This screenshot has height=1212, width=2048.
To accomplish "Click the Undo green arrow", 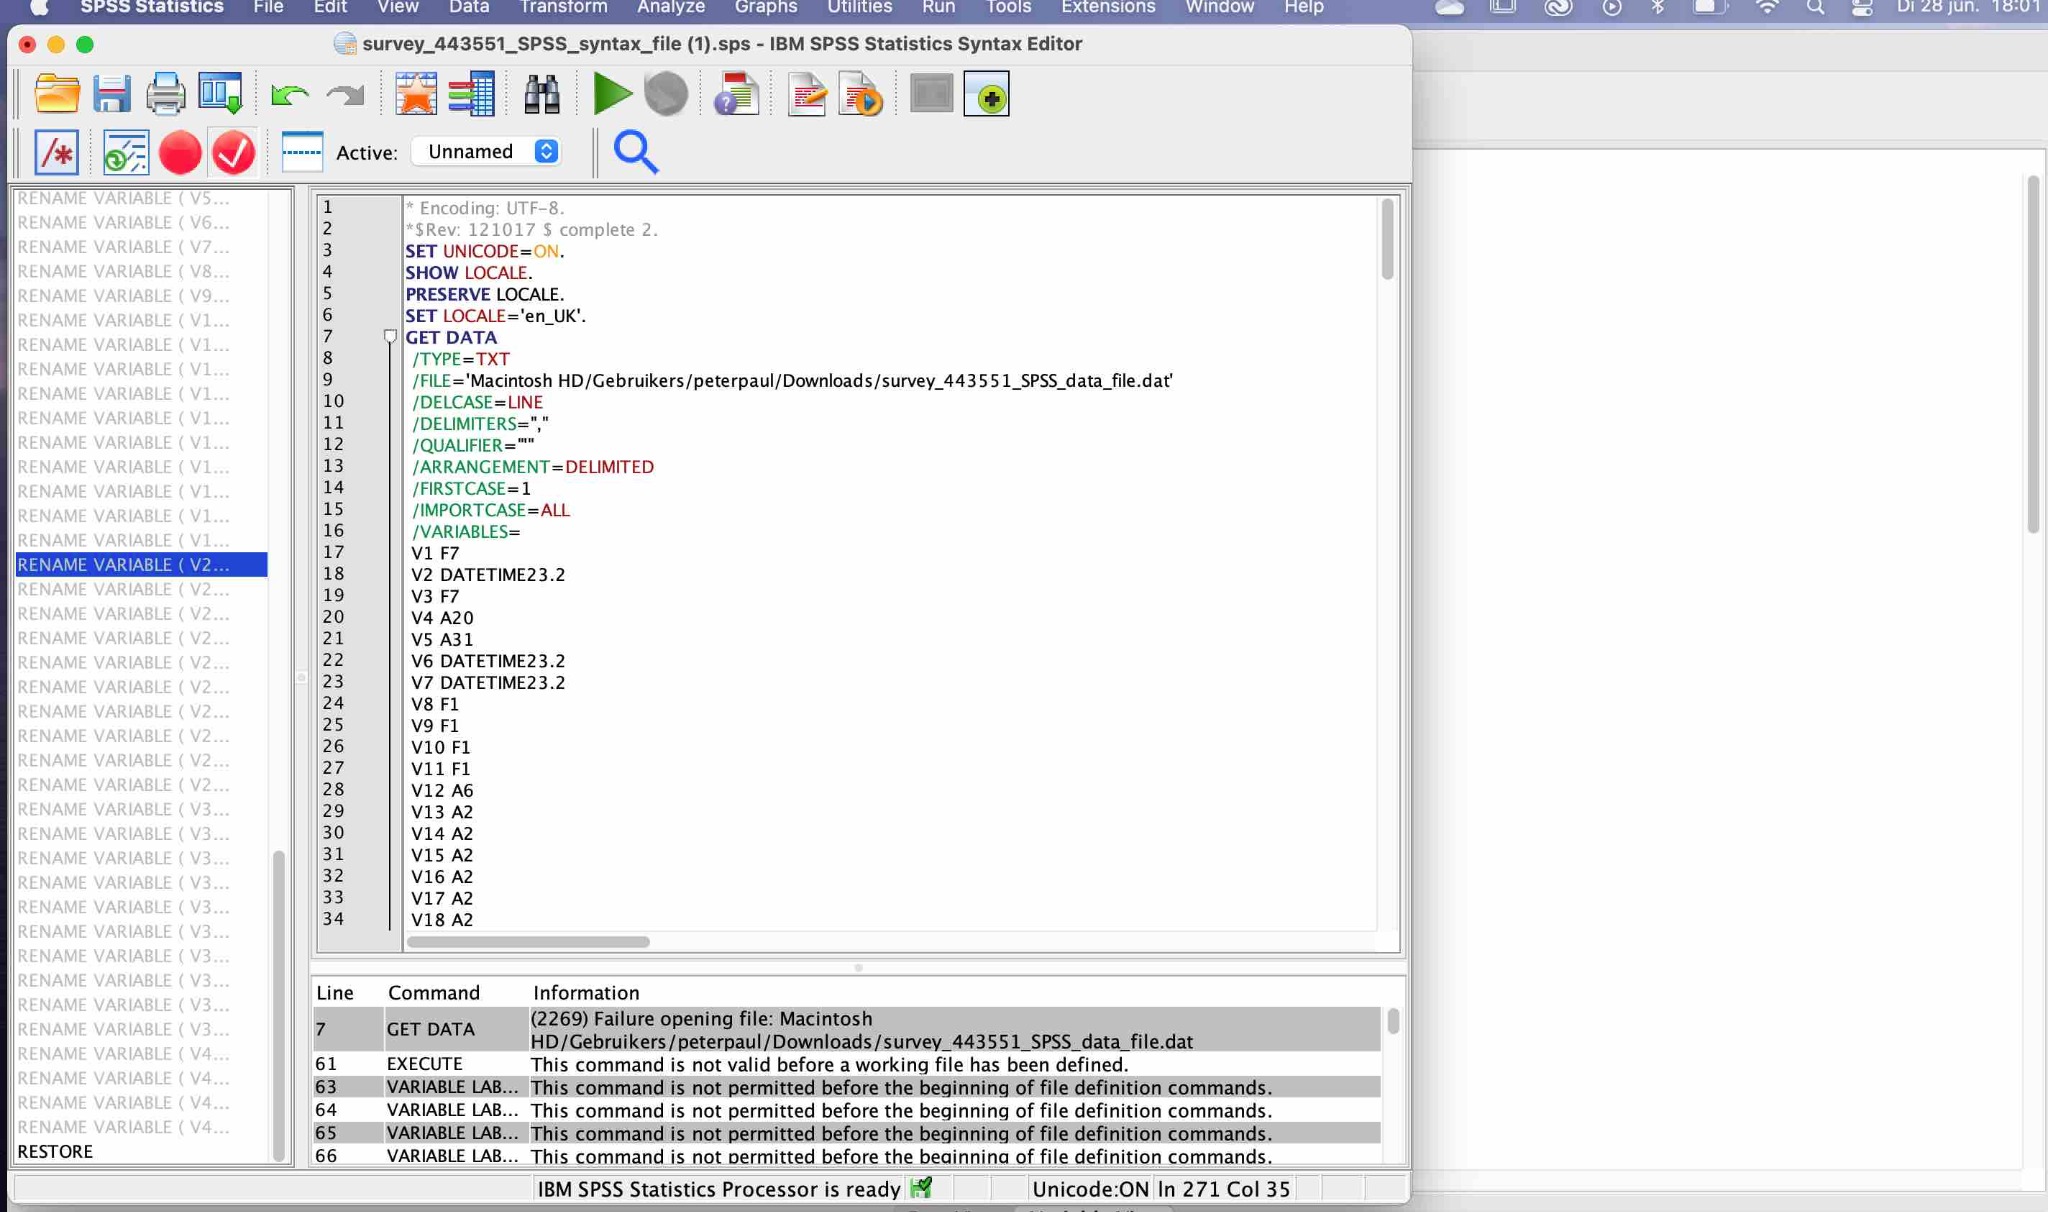I will tap(289, 94).
